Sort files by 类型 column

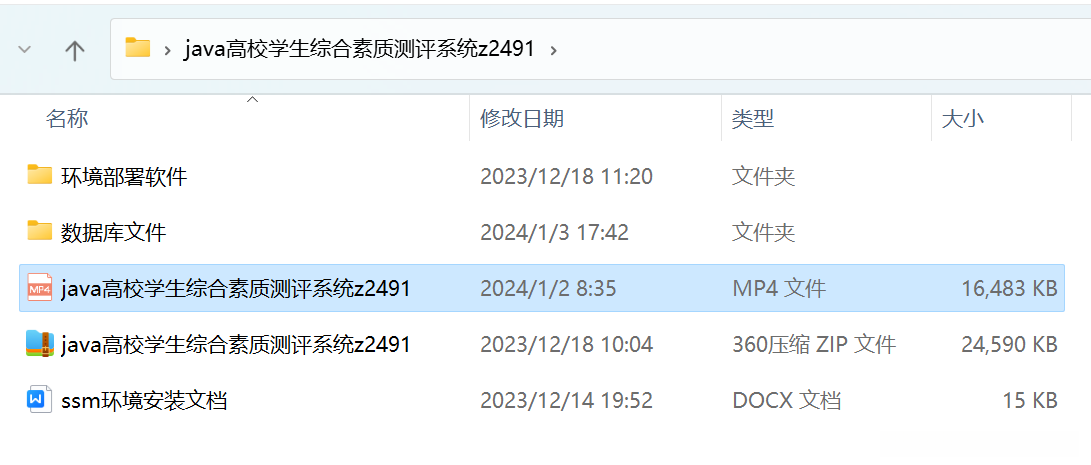tap(753, 118)
